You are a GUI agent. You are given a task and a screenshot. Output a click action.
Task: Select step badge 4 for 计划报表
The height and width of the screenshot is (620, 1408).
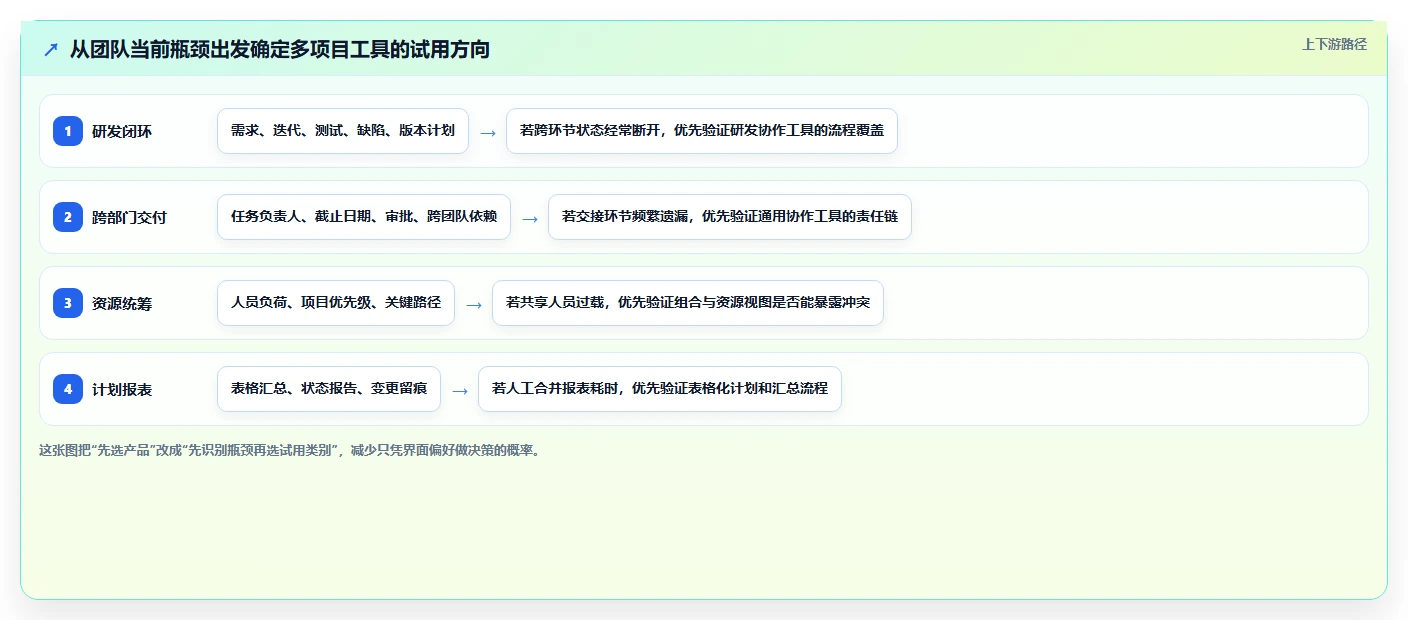(68, 388)
